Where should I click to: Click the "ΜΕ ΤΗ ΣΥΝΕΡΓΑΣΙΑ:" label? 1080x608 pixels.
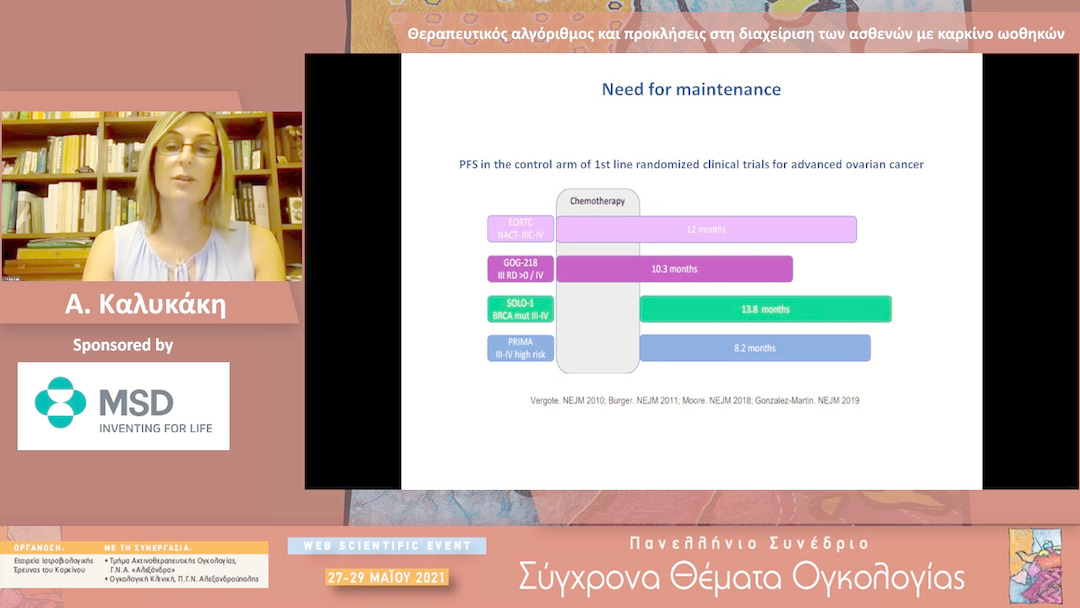coord(148,548)
